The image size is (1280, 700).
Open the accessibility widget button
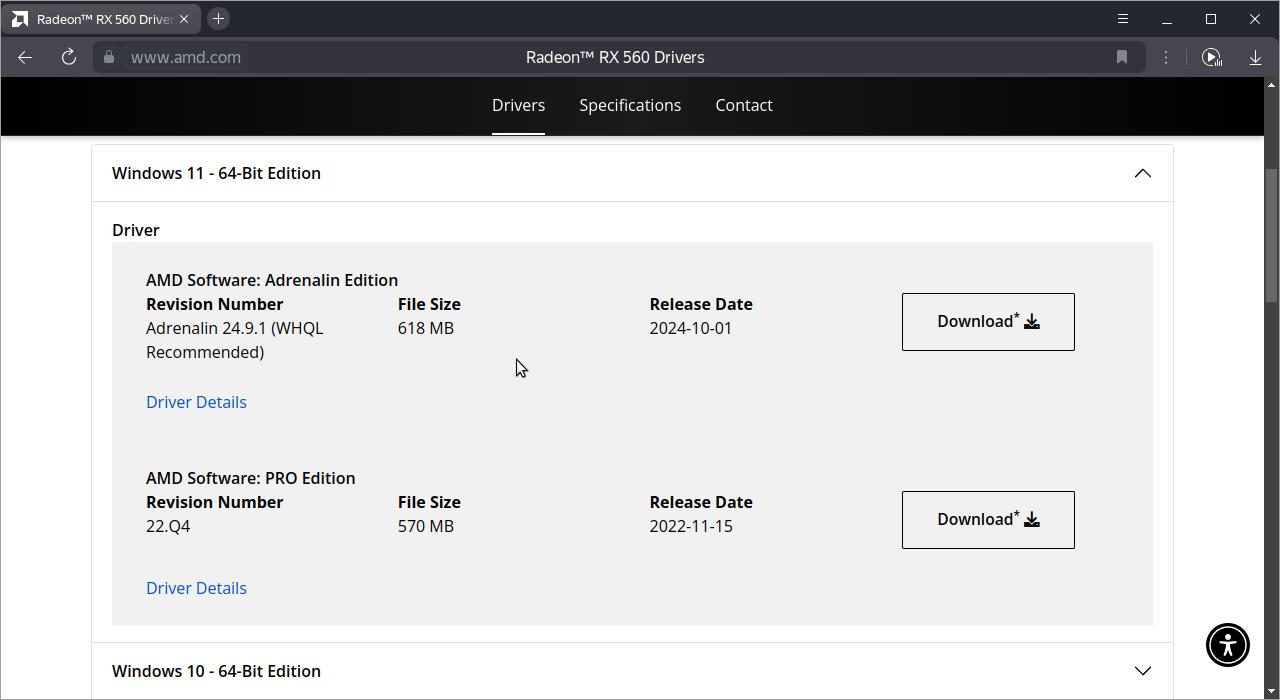pyautogui.click(x=1227, y=644)
